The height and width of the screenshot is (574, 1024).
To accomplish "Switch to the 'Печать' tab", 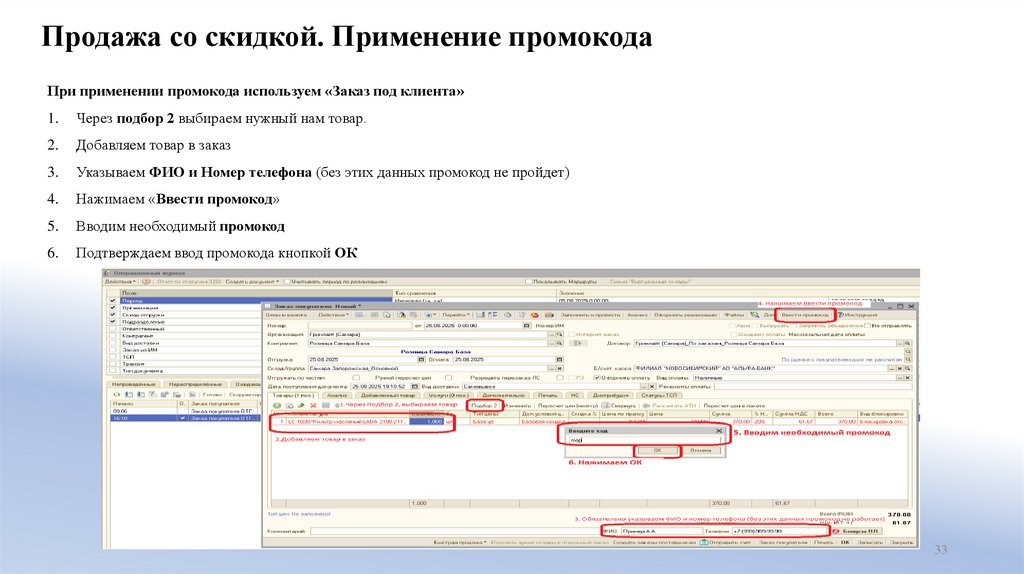I will coord(547,395).
